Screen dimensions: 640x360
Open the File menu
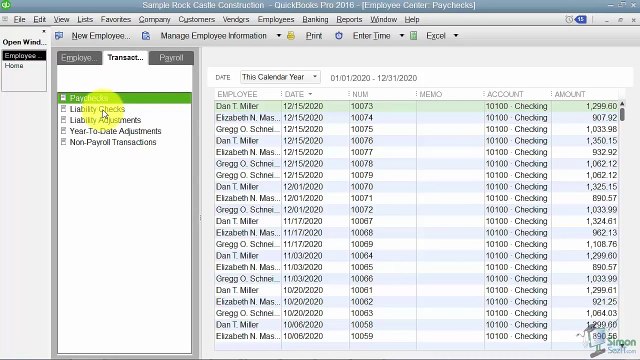click(19, 20)
